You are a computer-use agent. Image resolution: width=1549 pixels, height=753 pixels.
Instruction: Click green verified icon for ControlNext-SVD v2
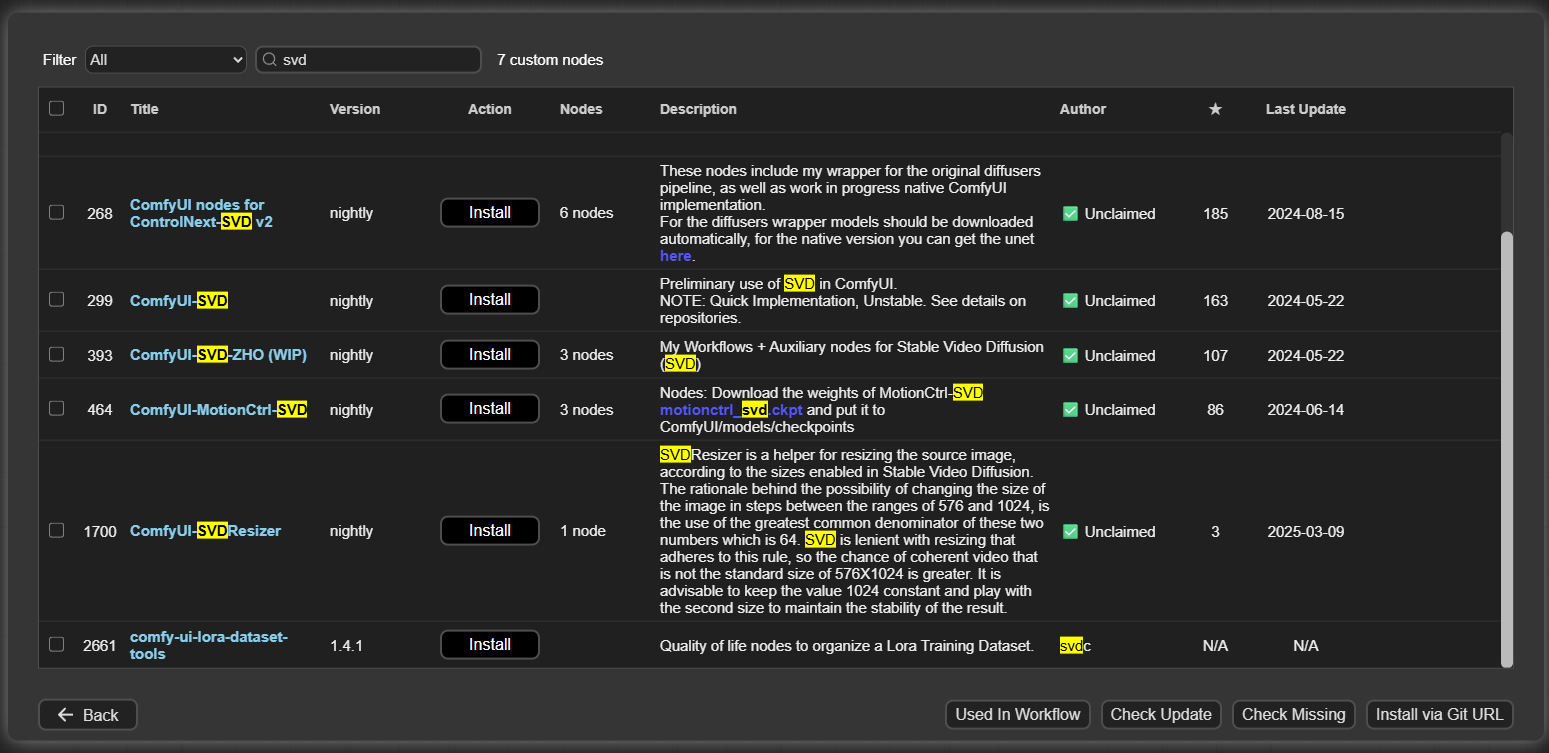1070,213
